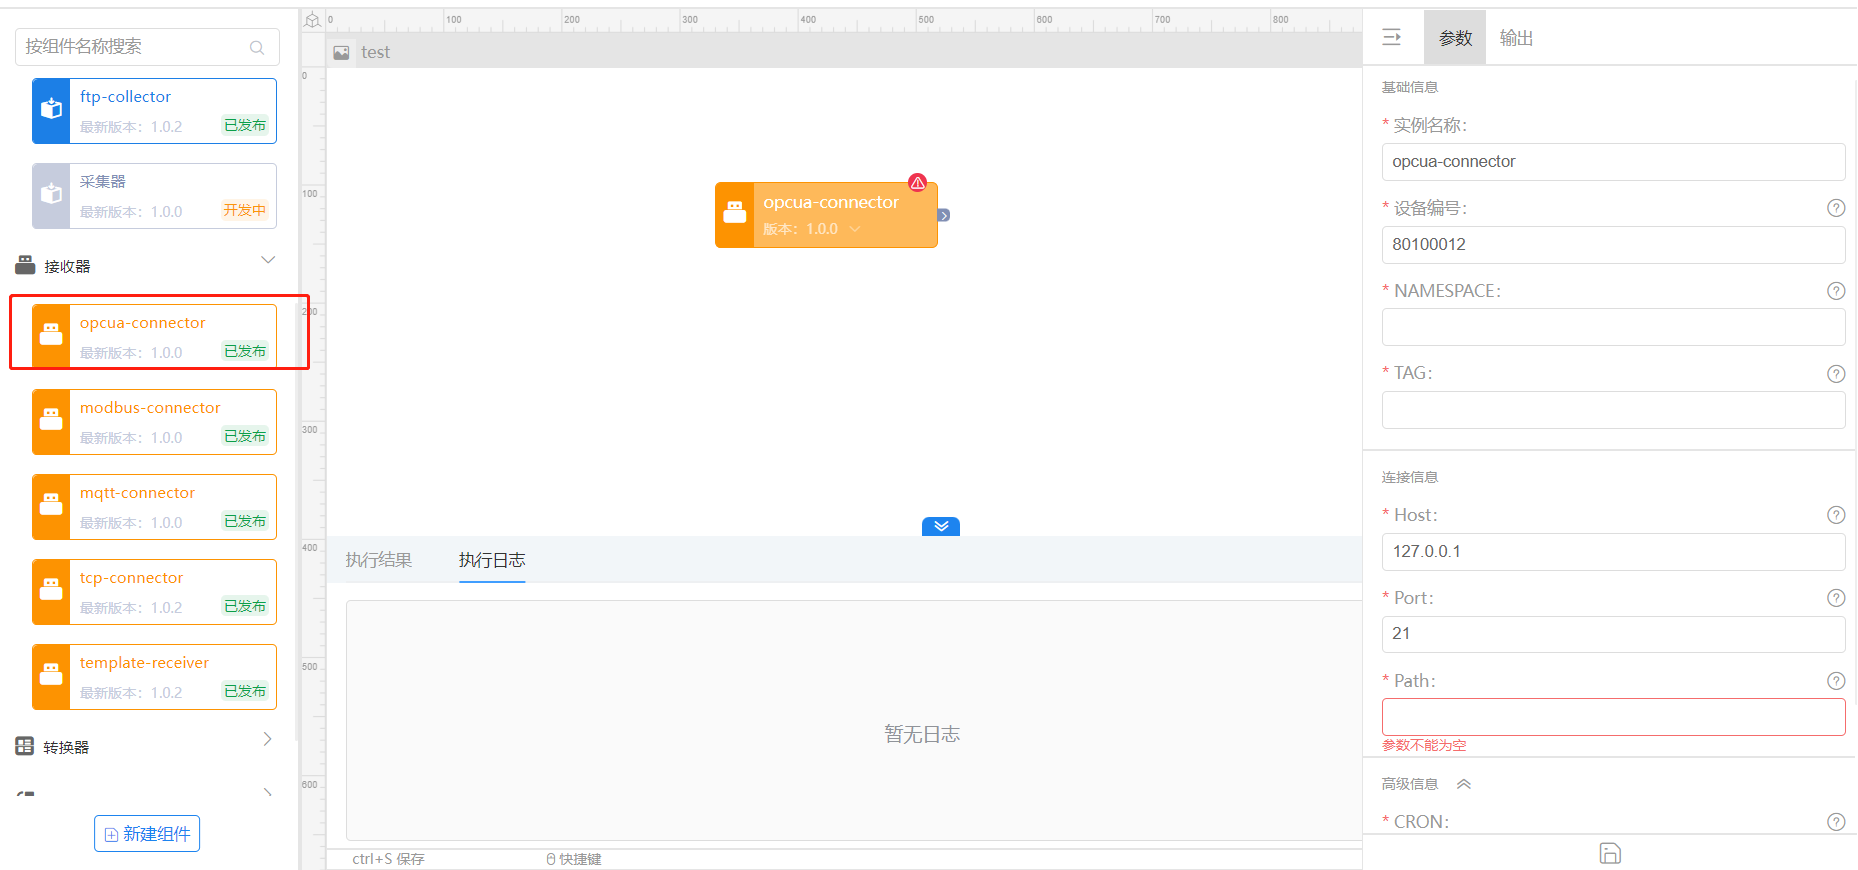This screenshot has height=870, width=1858.
Task: Click output port arrow on canvas node
Action: click(943, 215)
